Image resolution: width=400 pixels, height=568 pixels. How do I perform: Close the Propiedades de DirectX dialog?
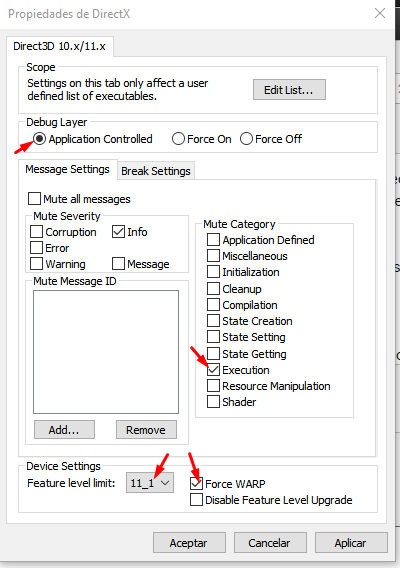380,13
